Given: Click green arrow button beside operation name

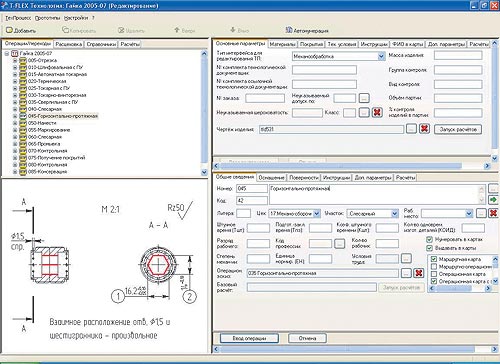Looking at the screenshot, I should (x=493, y=200).
